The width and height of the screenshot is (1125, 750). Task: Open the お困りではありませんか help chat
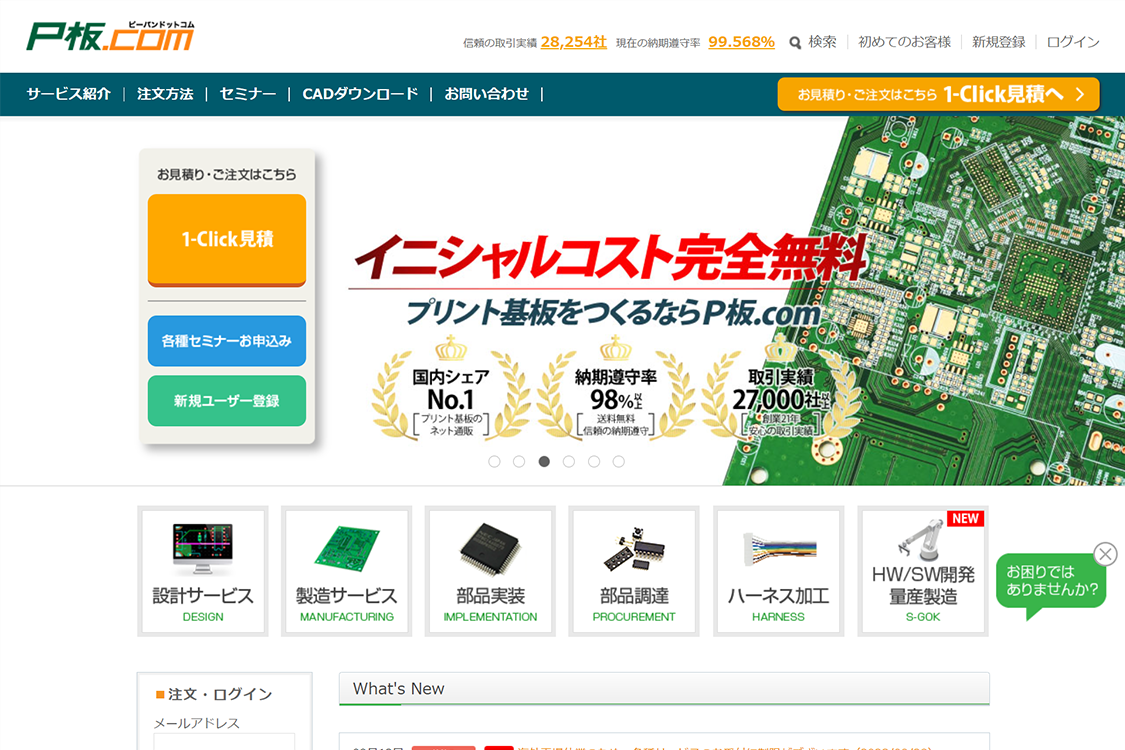[x=1050, y=581]
